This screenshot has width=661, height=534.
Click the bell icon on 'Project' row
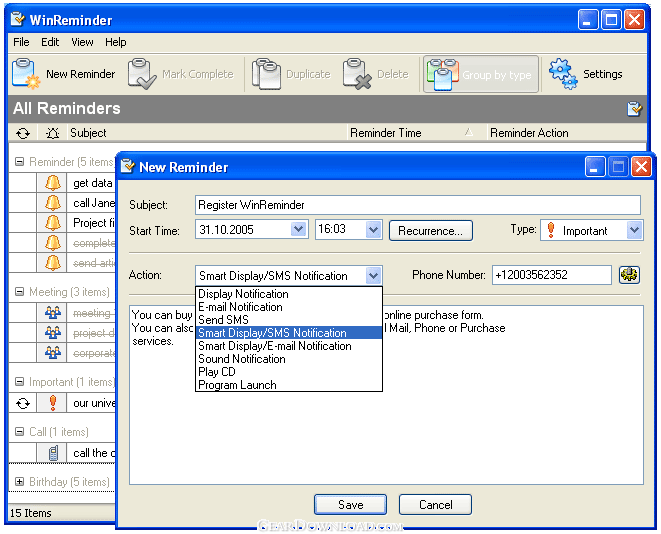53,223
